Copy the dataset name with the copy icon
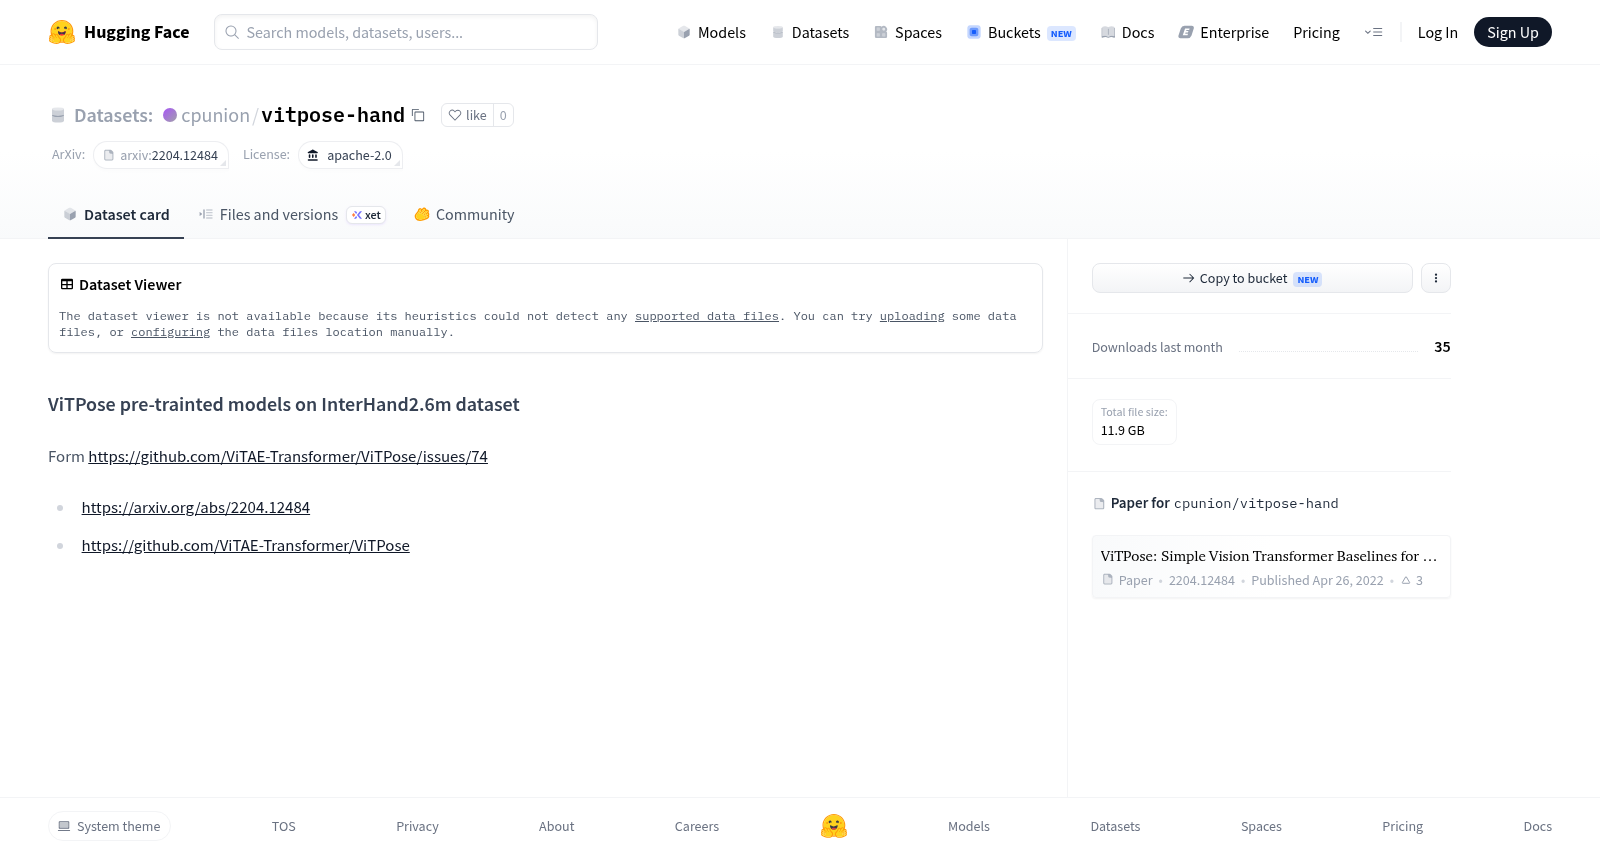The height and width of the screenshot is (861, 1600). click(x=418, y=115)
